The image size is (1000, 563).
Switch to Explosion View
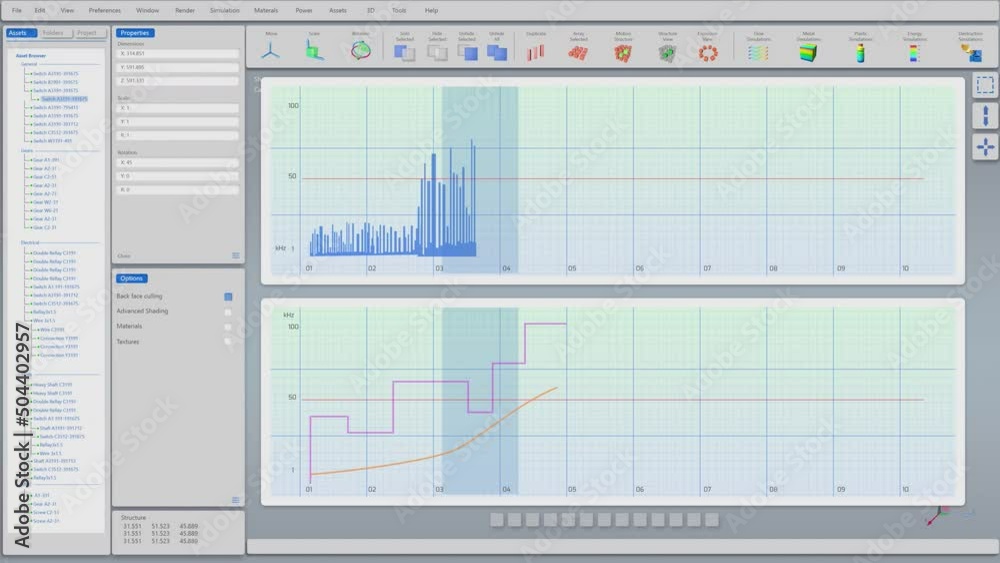pyautogui.click(x=708, y=54)
